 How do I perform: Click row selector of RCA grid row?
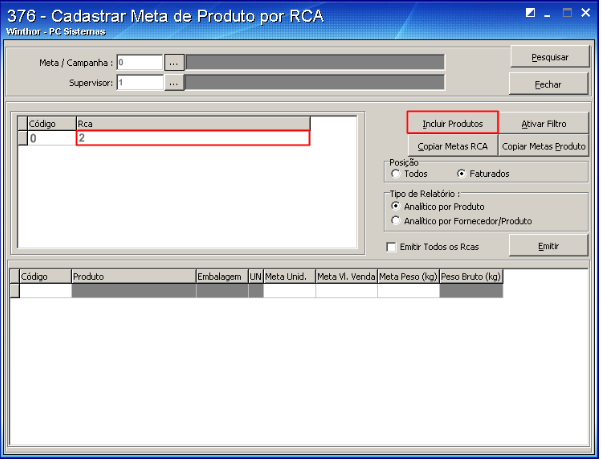[x=23, y=138]
